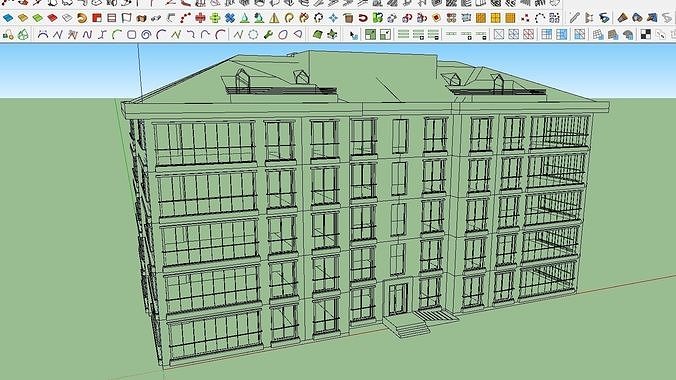Click the green plus cross icon
676x380 pixels.
coord(215,18)
